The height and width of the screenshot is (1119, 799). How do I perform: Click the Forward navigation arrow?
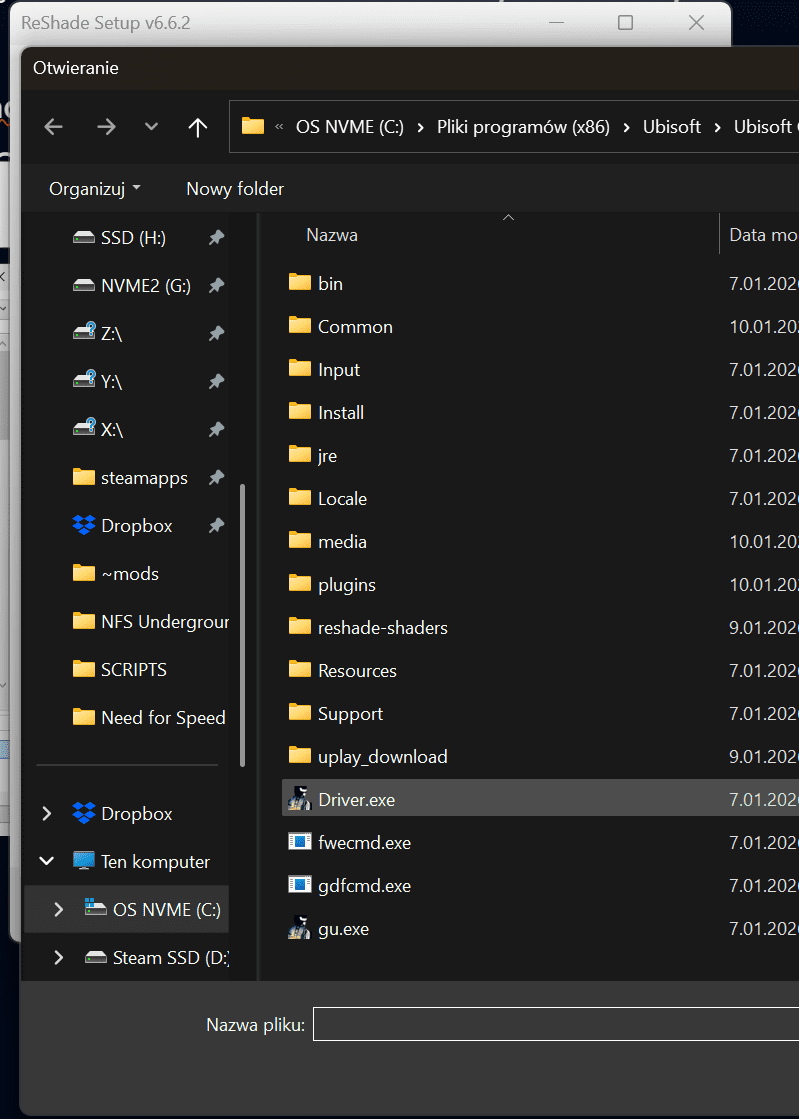point(106,127)
